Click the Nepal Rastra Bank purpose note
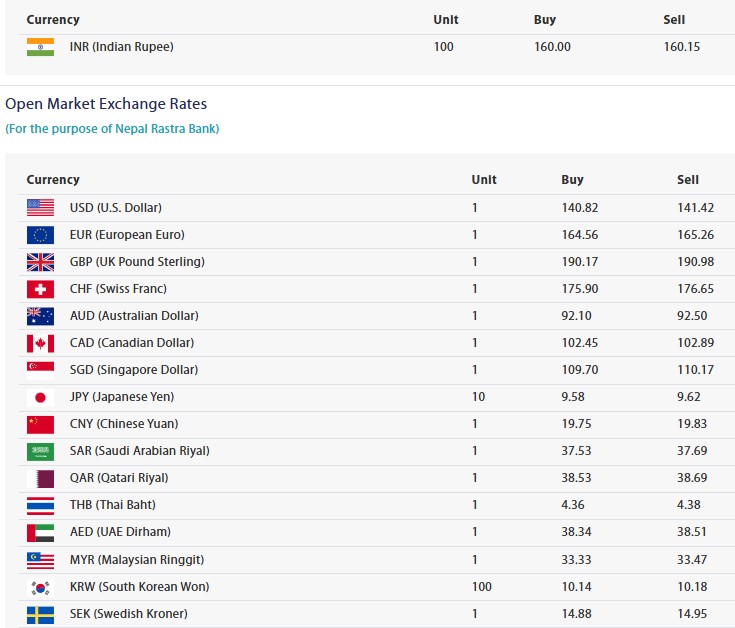This screenshot has height=628, width=735. tap(112, 129)
